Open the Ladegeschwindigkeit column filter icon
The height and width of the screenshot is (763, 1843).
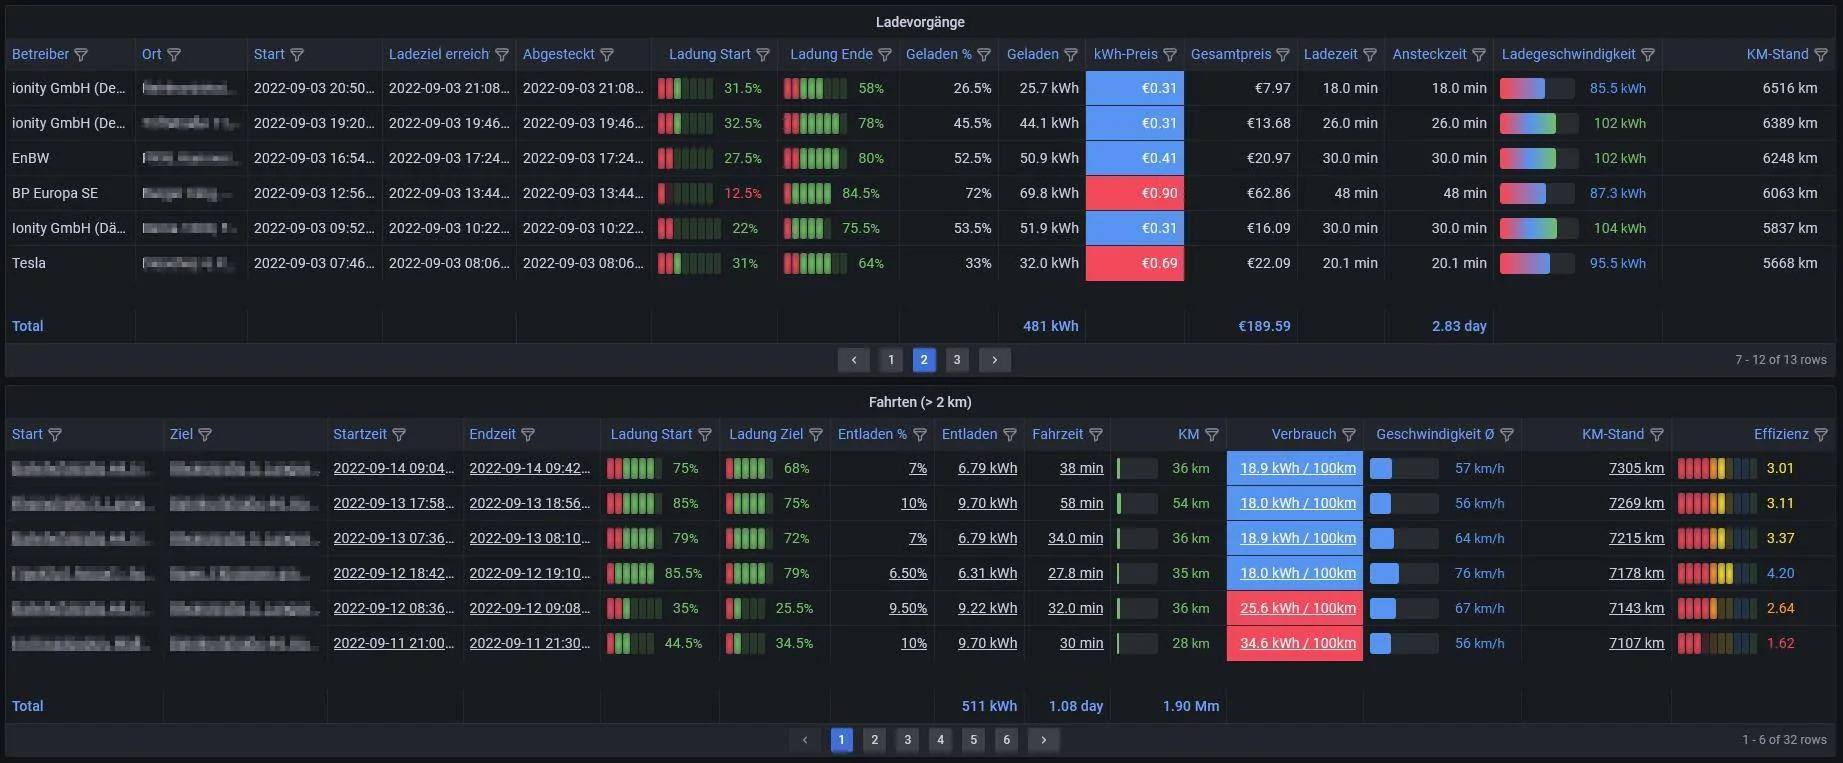(1648, 55)
